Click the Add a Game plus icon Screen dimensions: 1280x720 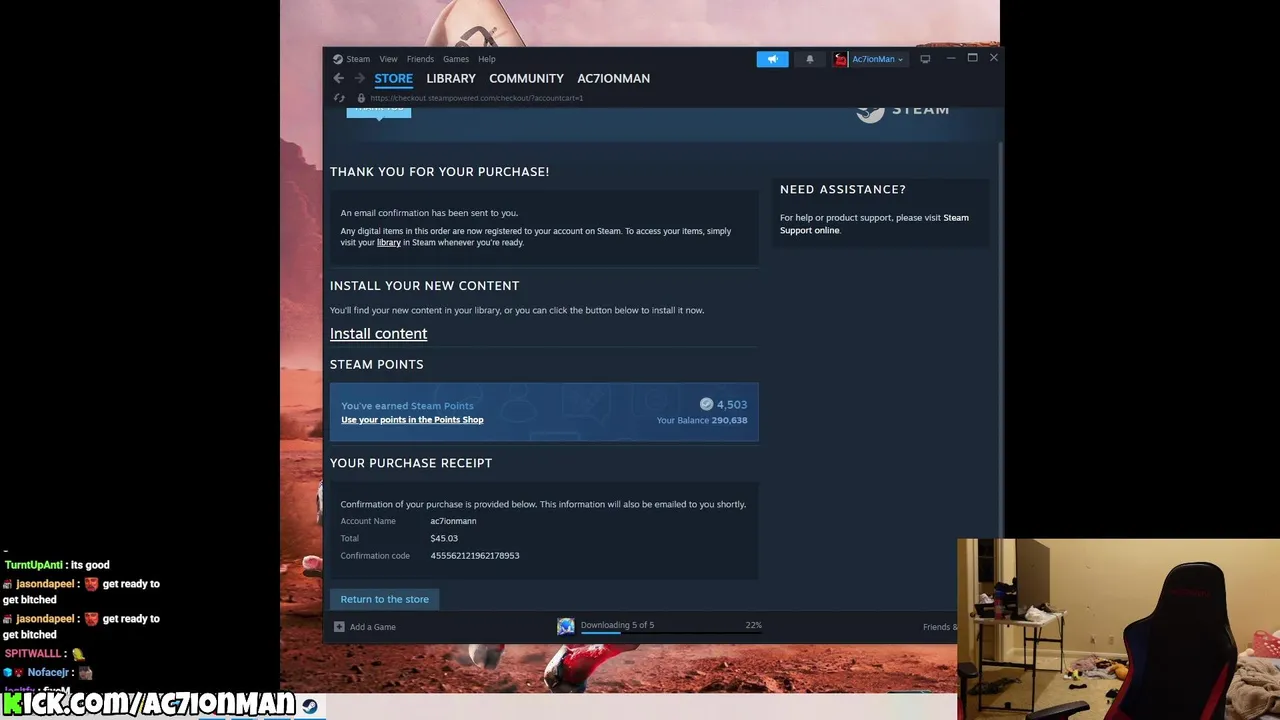tap(339, 627)
